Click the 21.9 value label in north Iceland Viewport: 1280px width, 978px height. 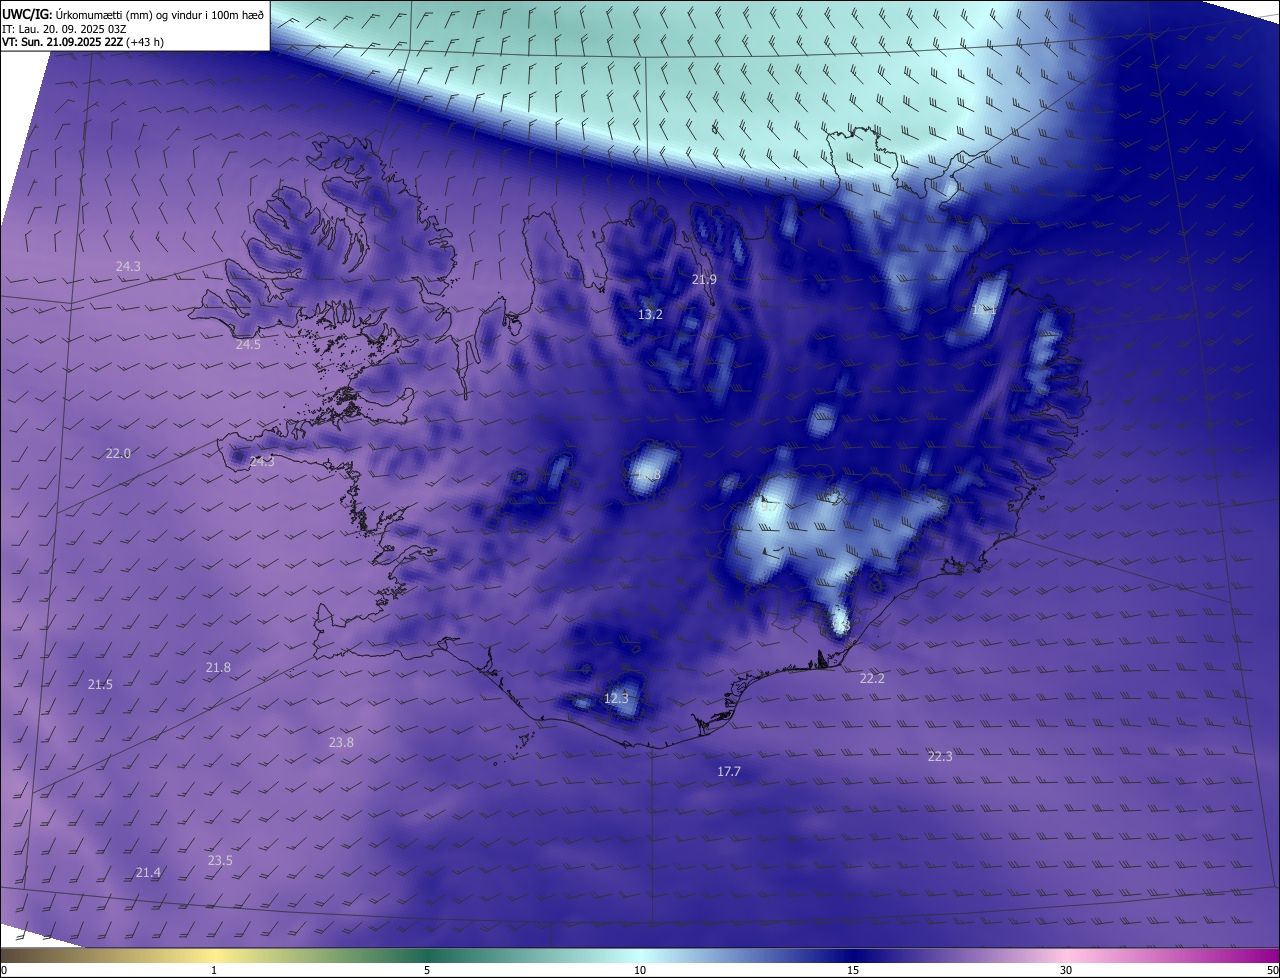click(x=704, y=279)
